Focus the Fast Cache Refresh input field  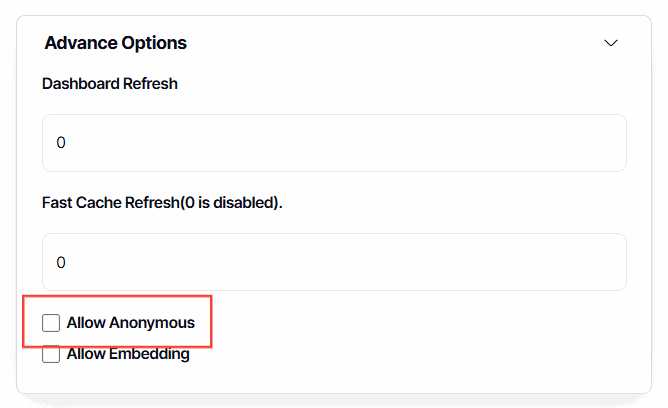(x=334, y=262)
